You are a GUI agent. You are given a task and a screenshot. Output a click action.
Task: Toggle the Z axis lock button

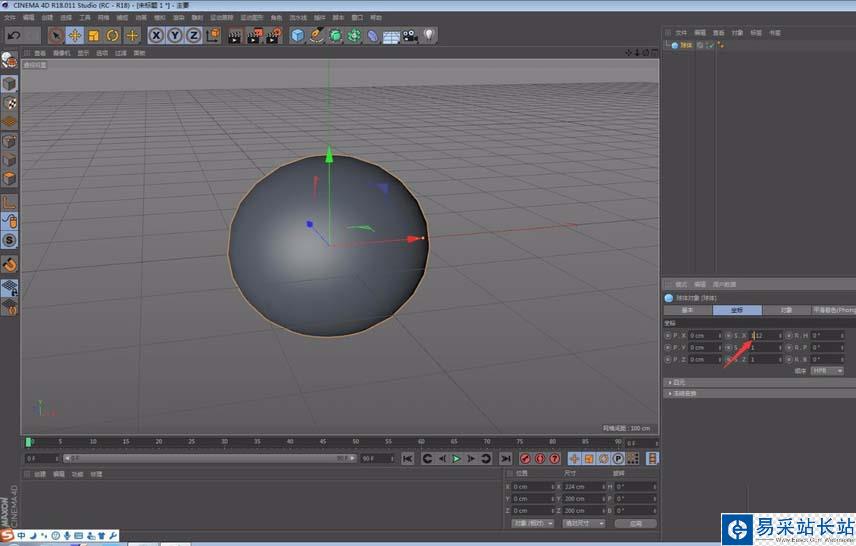coord(193,35)
